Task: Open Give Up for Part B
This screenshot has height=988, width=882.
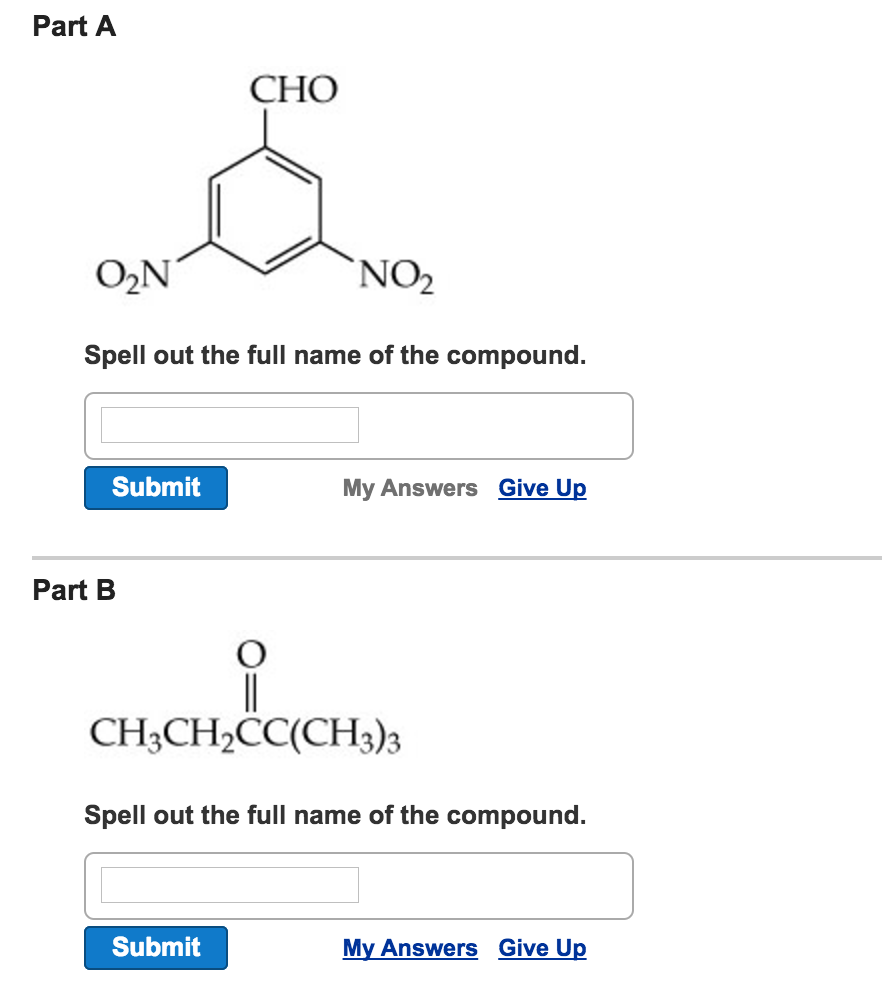Action: point(542,948)
